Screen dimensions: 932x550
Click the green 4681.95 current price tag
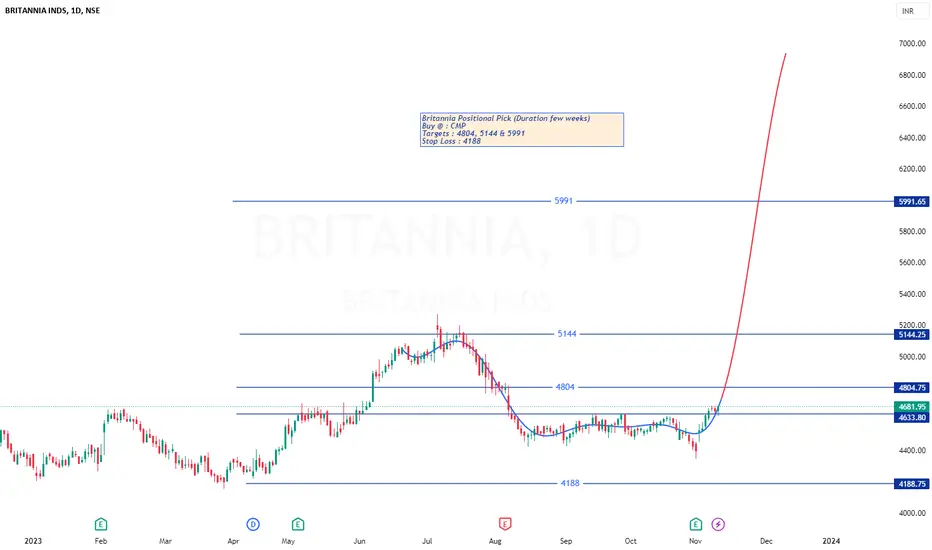click(911, 407)
